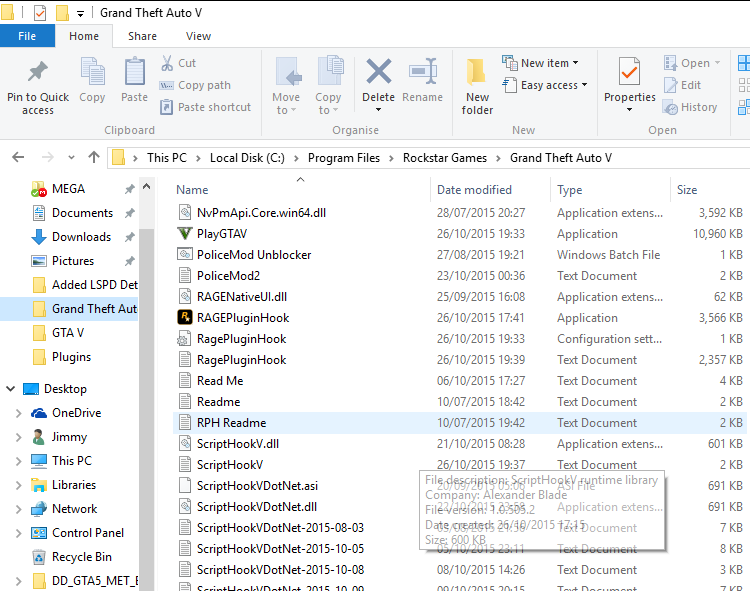Open the File menu tab

coord(27,36)
